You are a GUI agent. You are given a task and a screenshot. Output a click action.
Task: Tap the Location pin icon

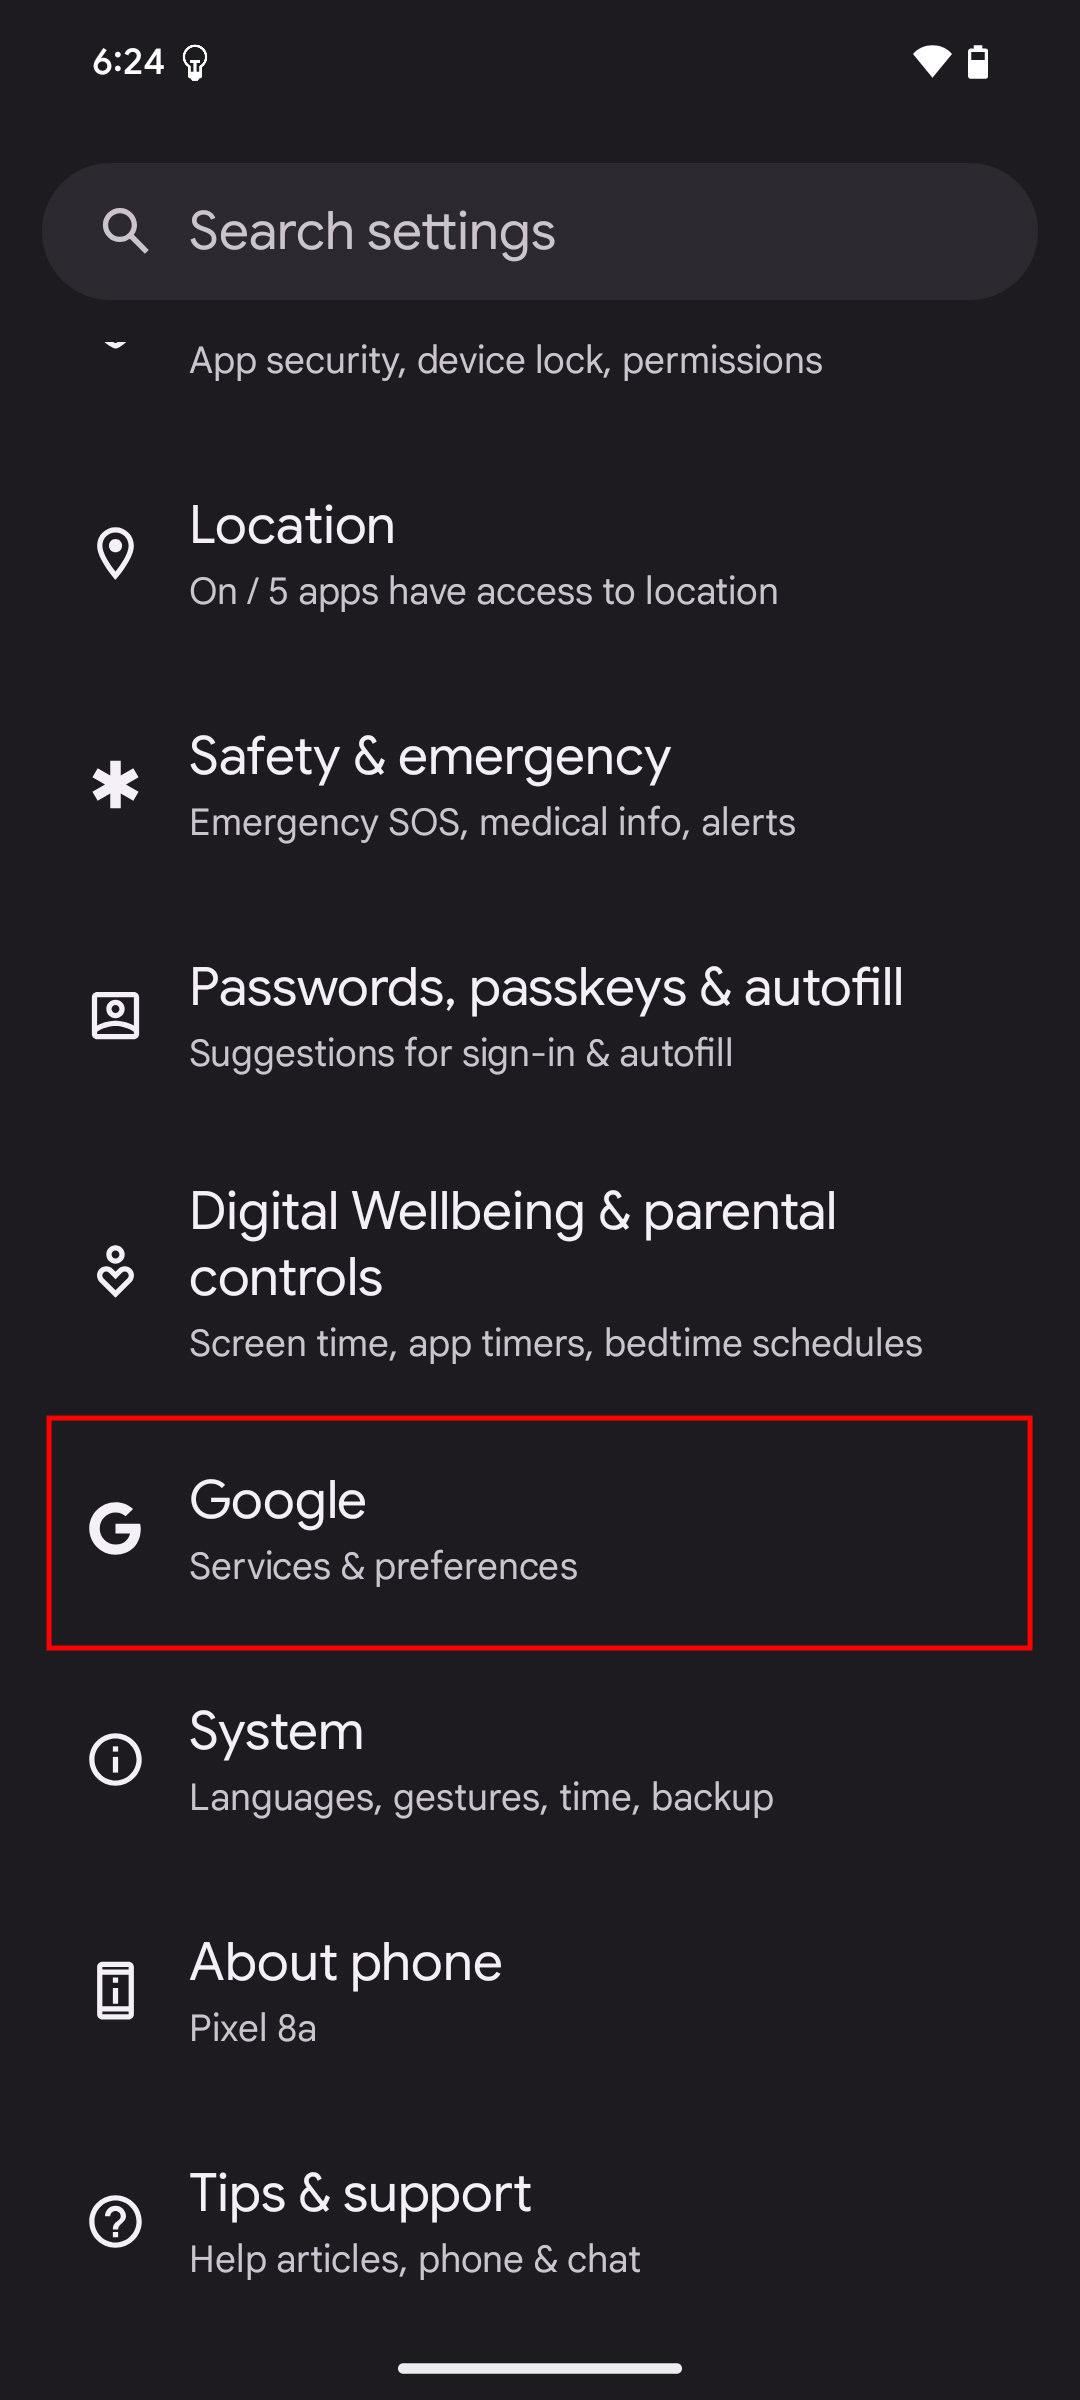115,553
